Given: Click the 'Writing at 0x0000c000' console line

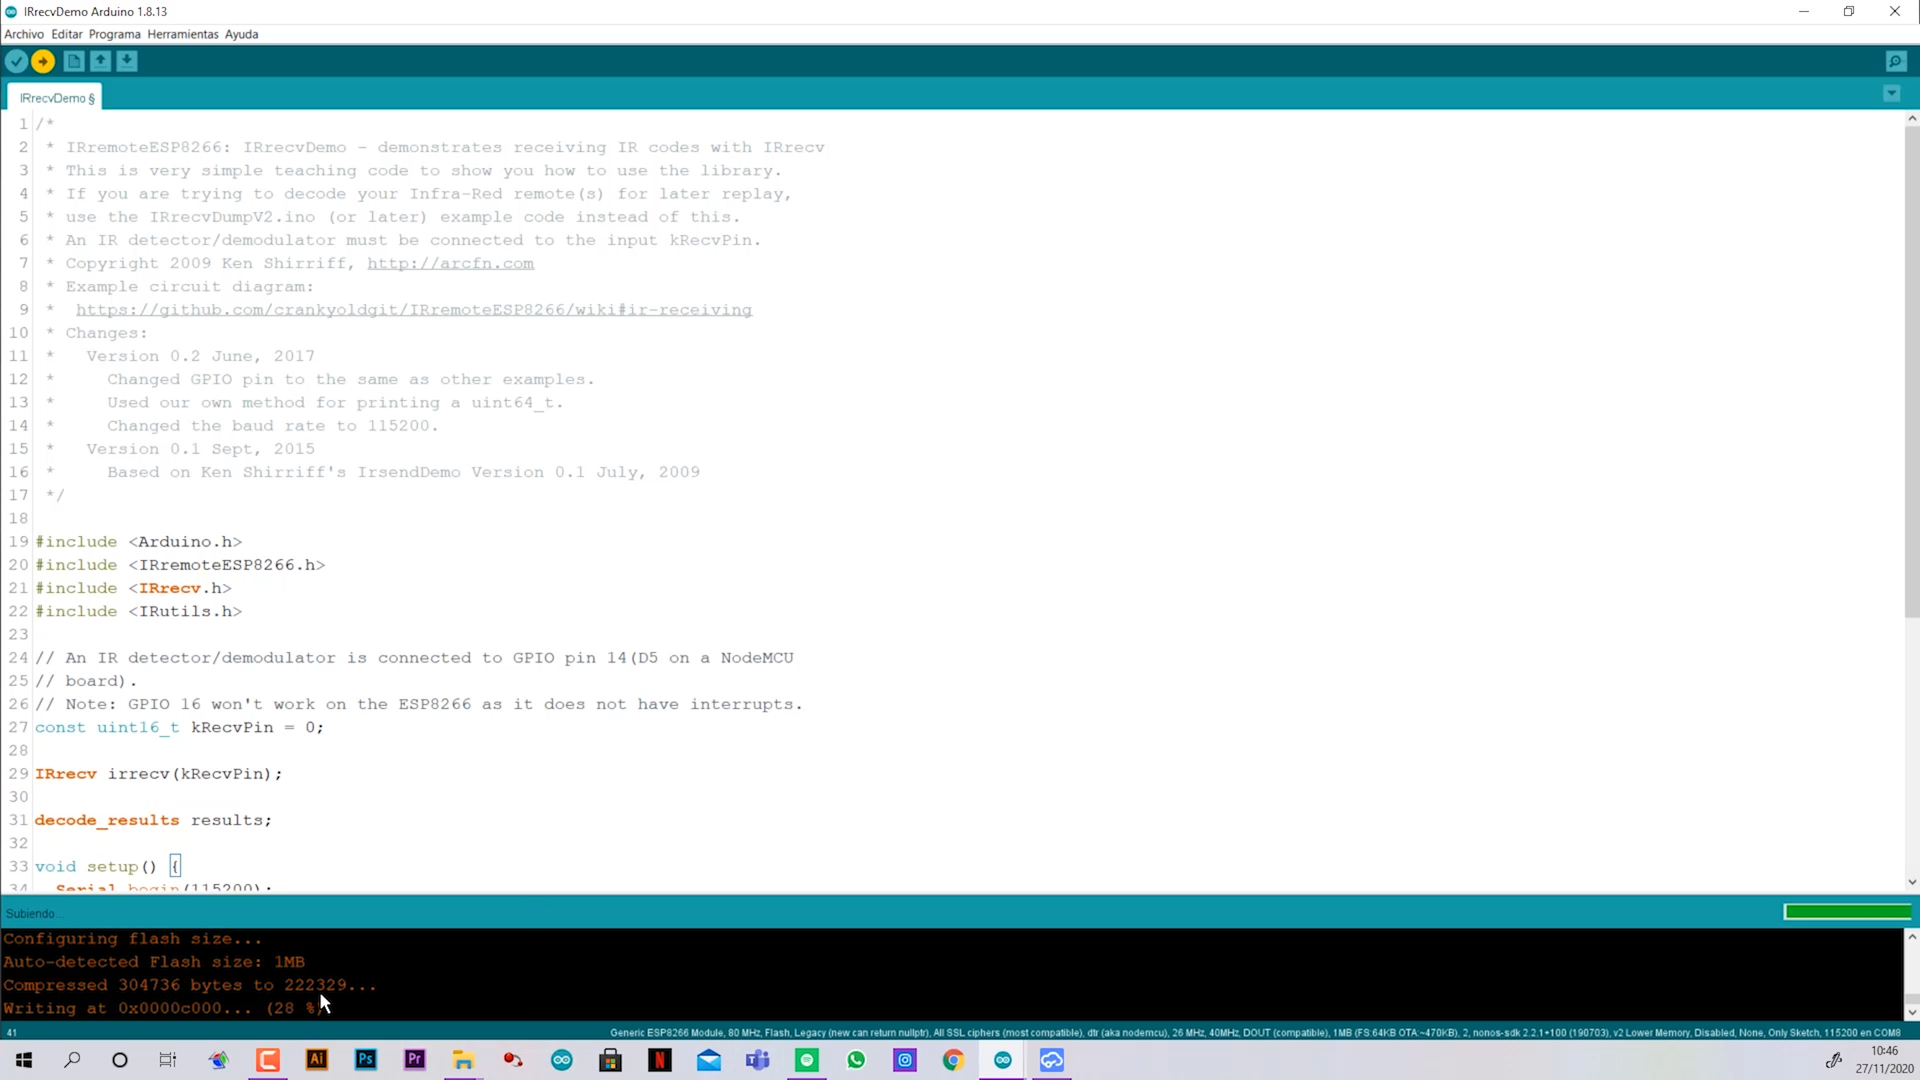Looking at the screenshot, I should [x=166, y=1008].
